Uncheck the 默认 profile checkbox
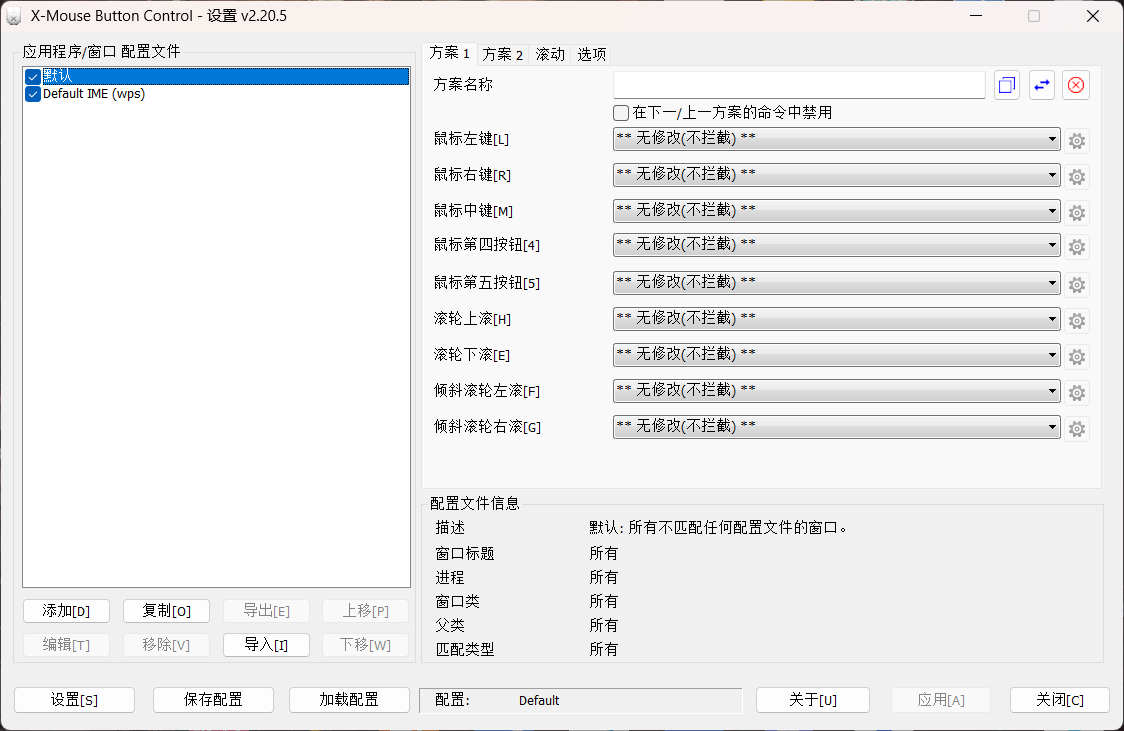 33,76
